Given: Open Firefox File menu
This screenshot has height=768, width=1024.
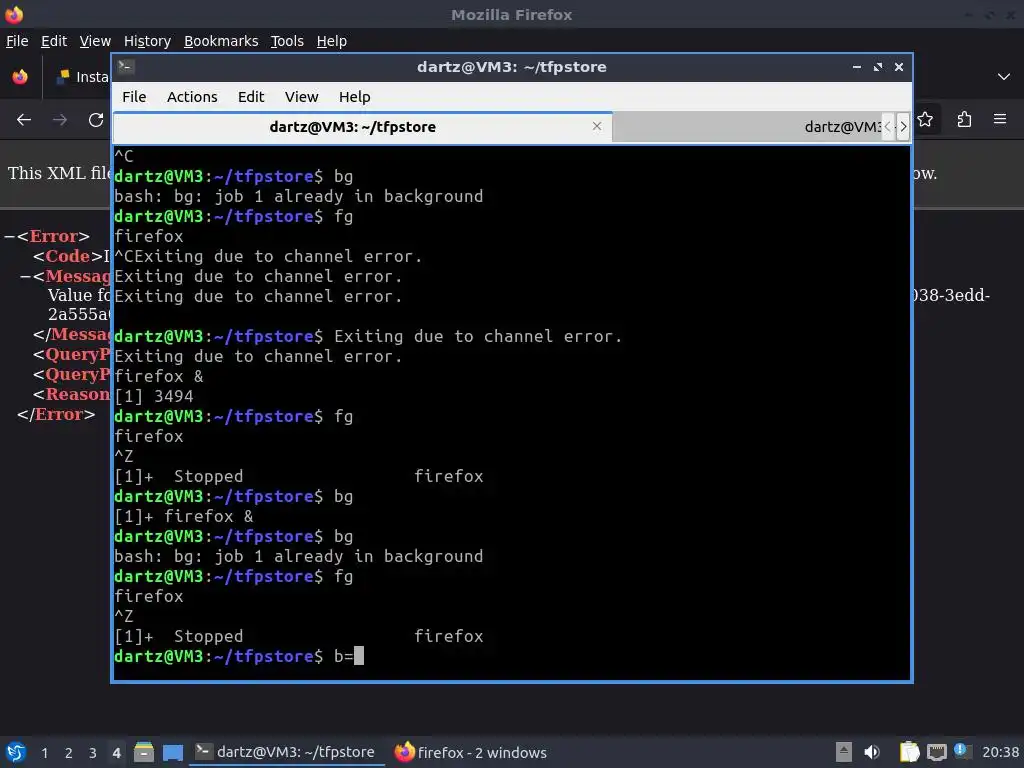Looking at the screenshot, I should tap(17, 41).
